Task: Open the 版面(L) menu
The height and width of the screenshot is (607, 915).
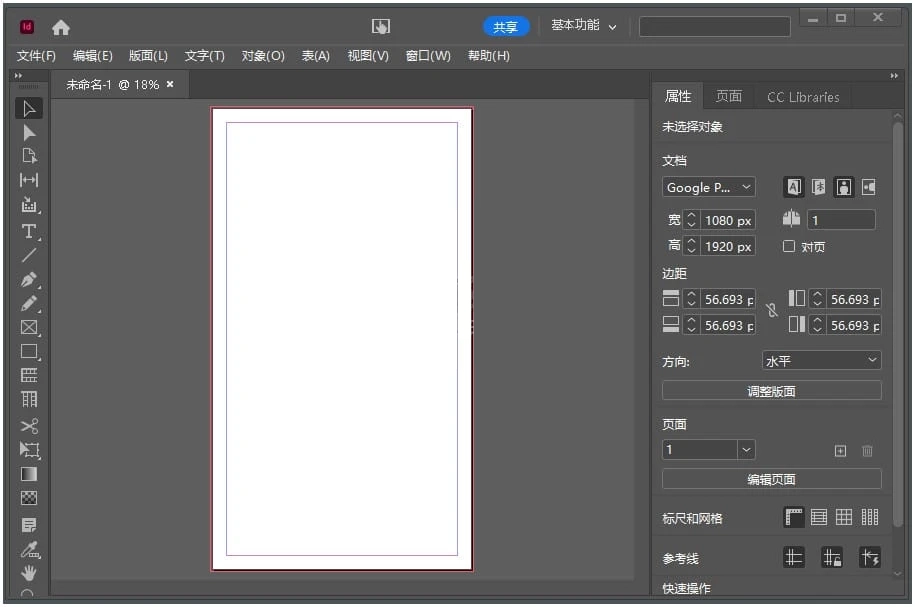Action: pyautogui.click(x=148, y=56)
